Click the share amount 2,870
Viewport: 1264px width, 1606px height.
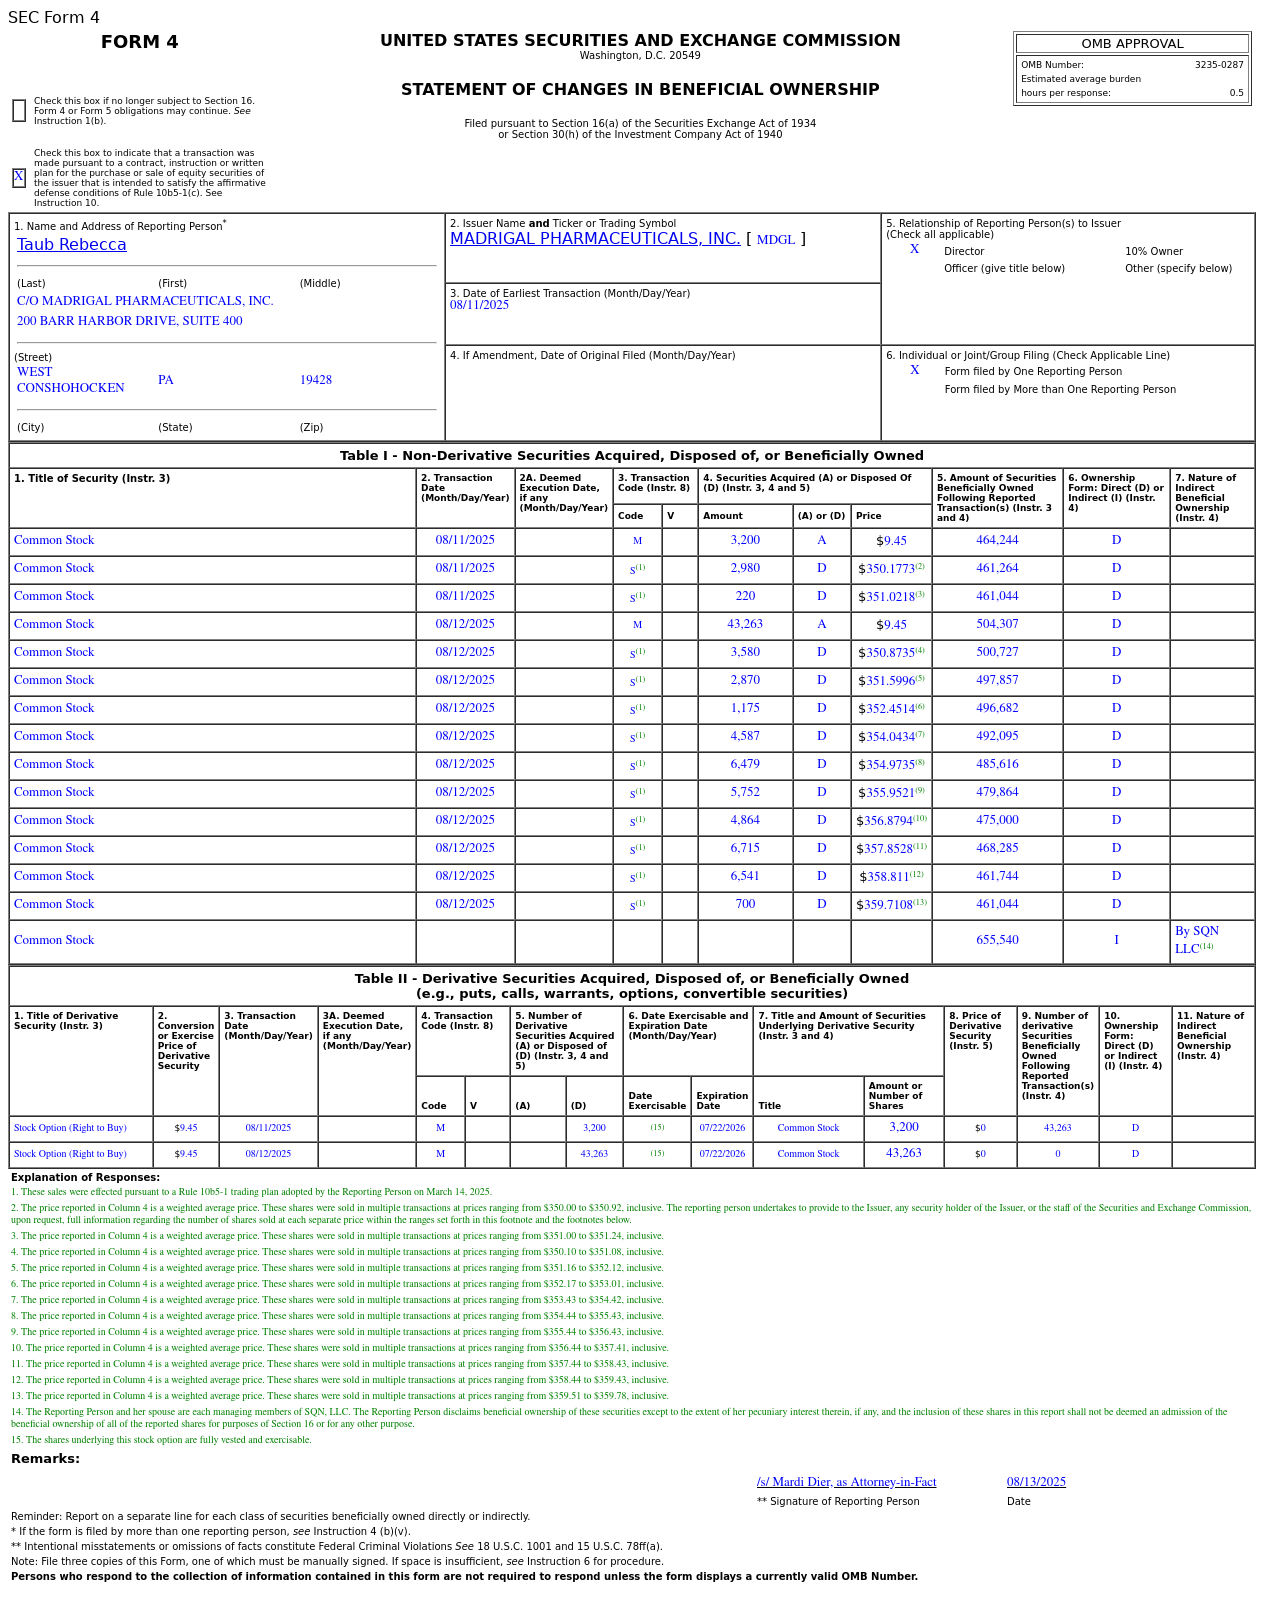tap(745, 680)
